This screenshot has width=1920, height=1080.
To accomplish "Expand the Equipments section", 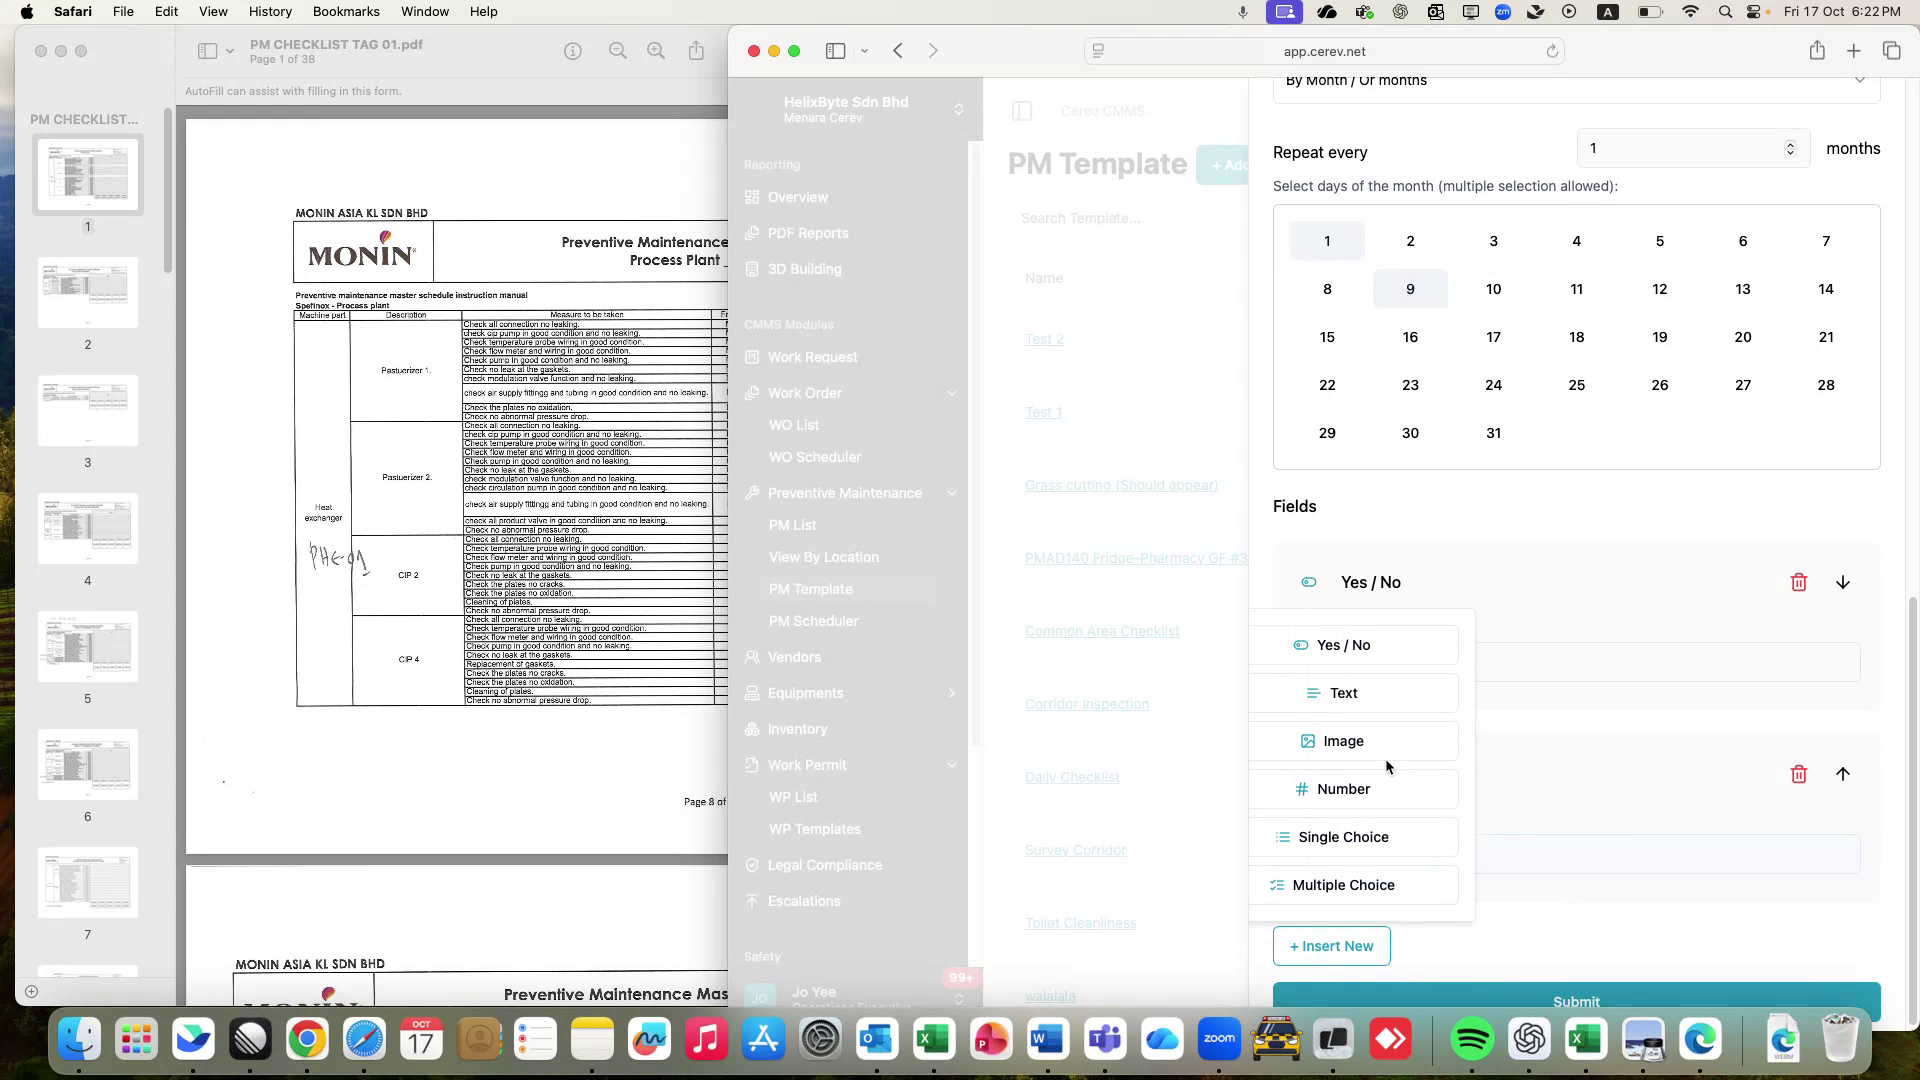I will tap(951, 693).
